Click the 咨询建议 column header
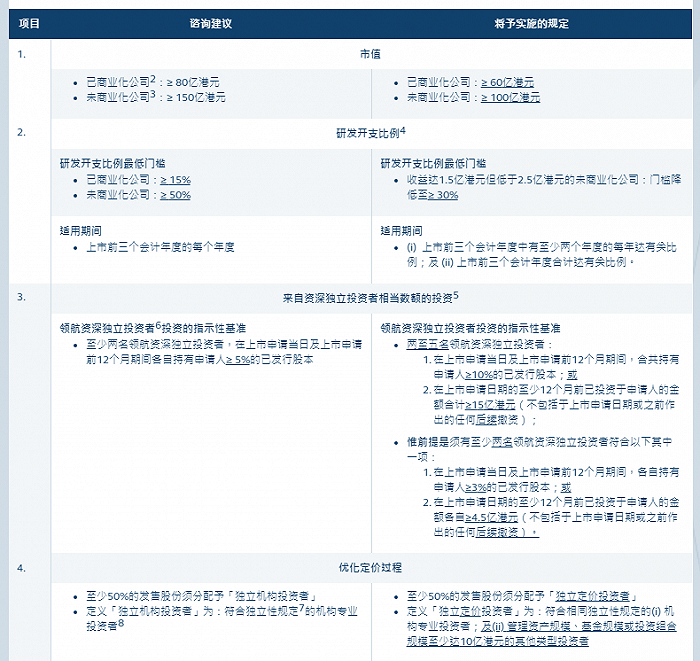 pos(211,24)
